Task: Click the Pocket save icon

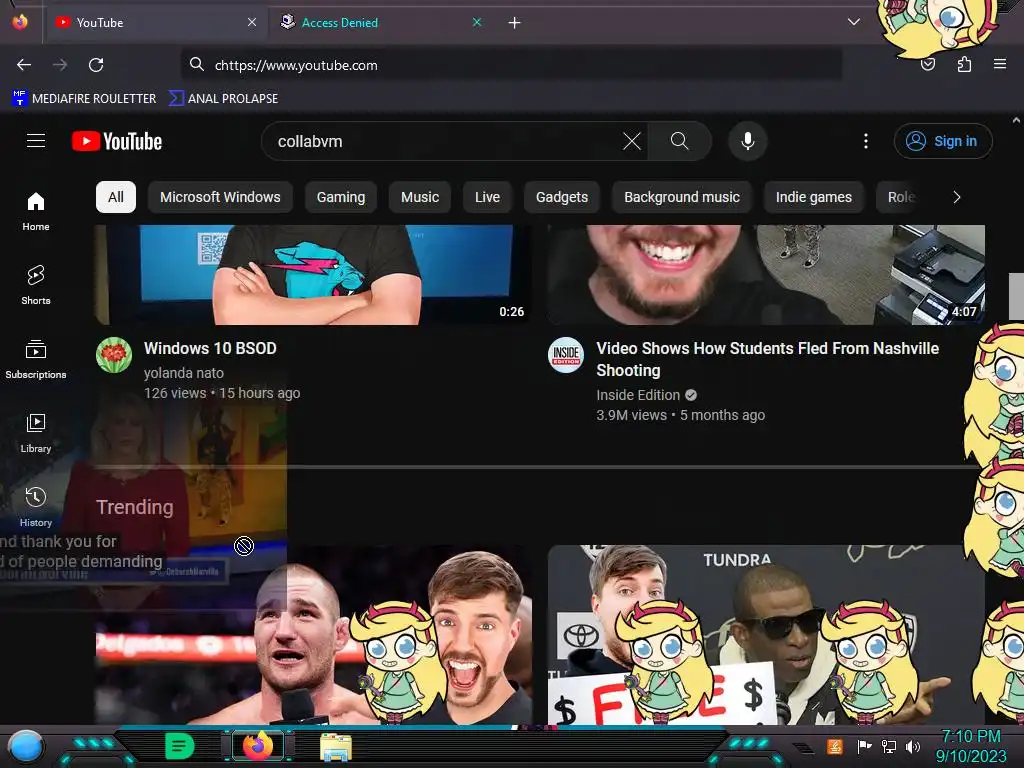Action: 928,64
